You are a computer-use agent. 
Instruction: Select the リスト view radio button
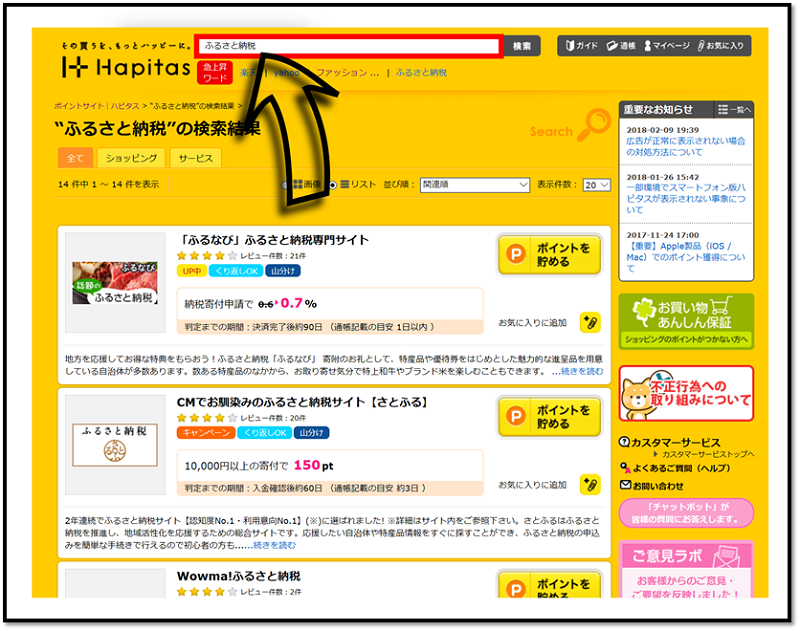tap(333, 185)
